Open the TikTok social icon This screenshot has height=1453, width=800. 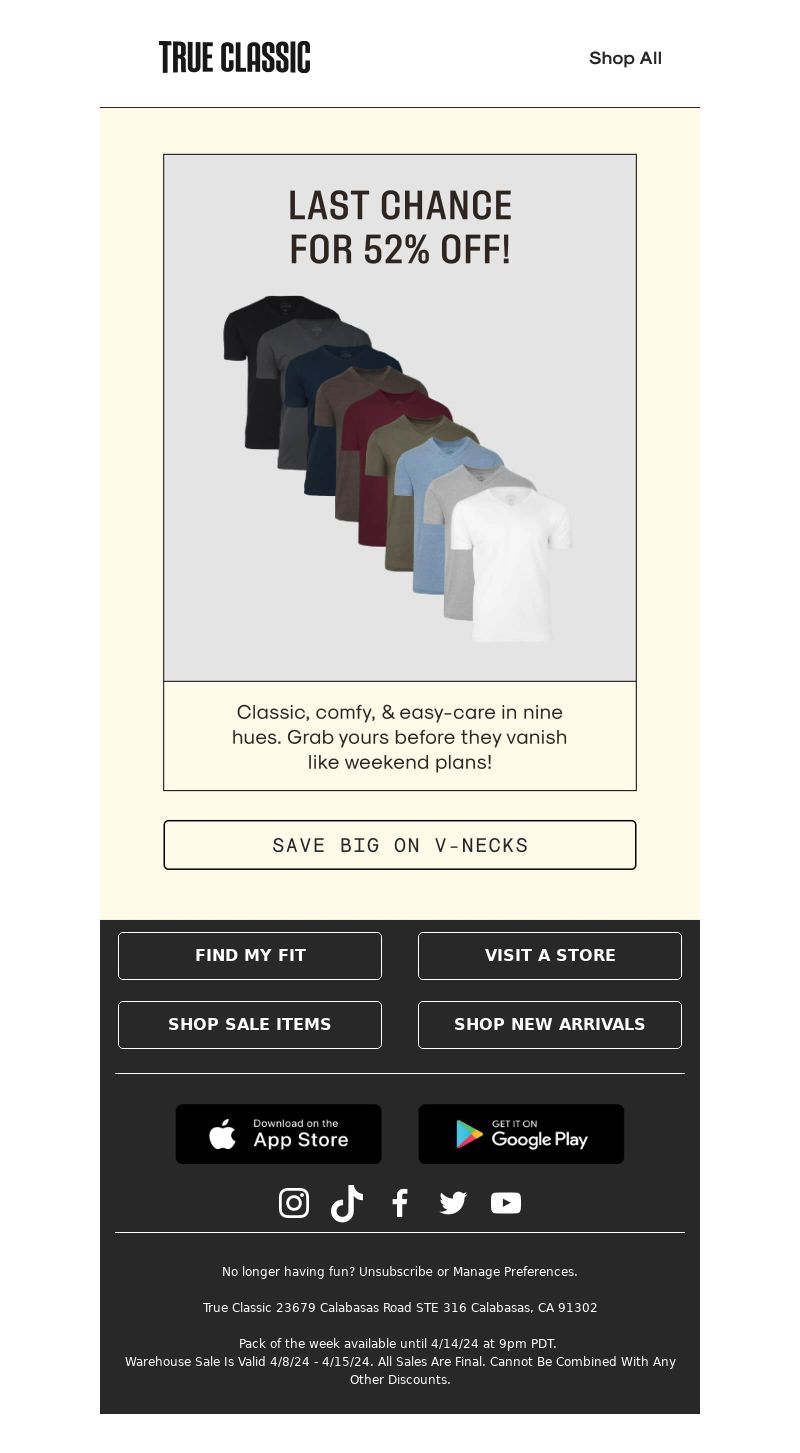[347, 1203]
